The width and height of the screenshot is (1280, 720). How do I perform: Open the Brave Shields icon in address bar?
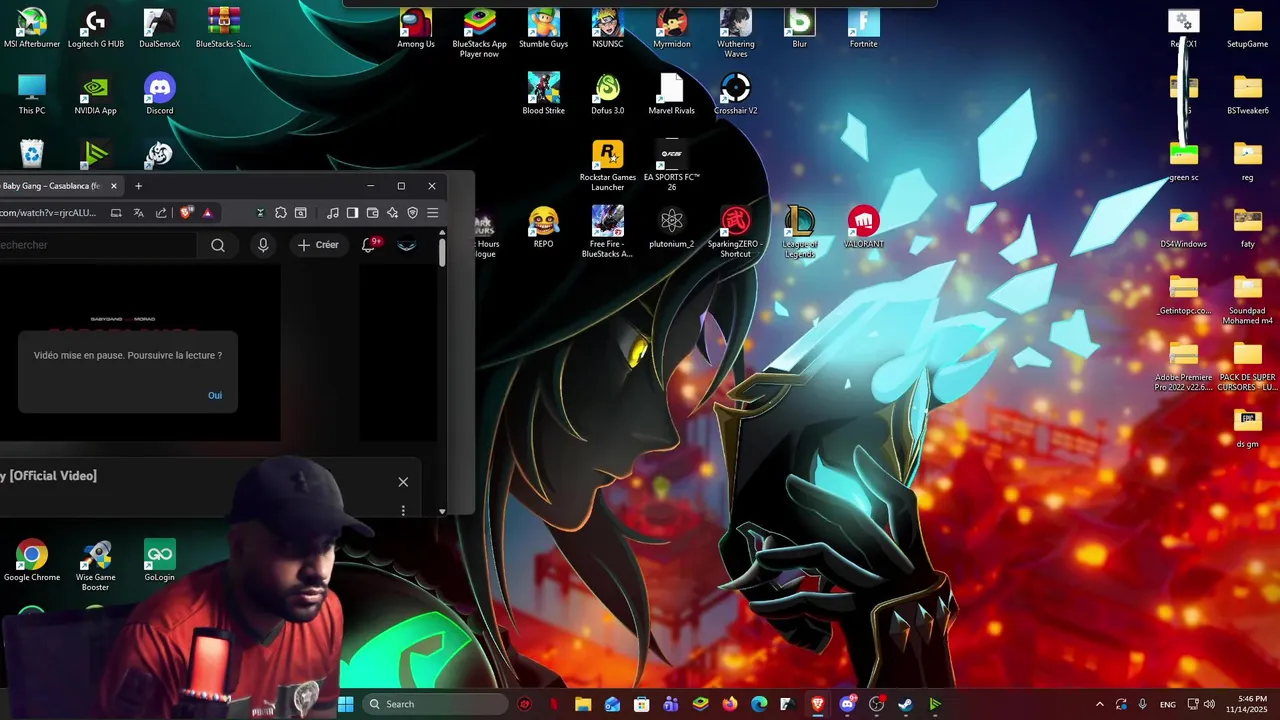[x=186, y=213]
